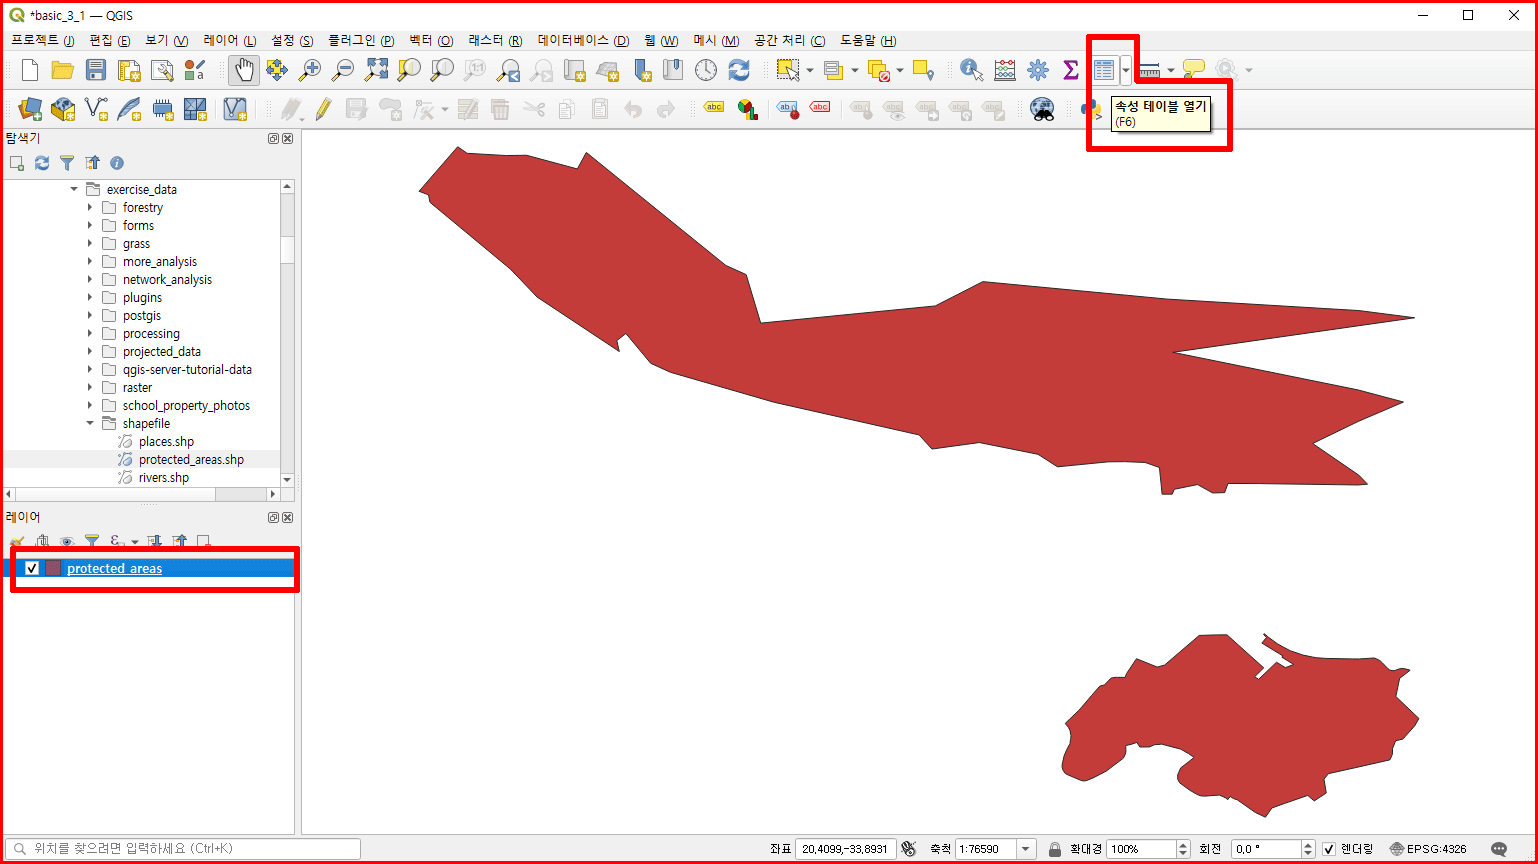Click the coordinate input field

[x=846, y=849]
